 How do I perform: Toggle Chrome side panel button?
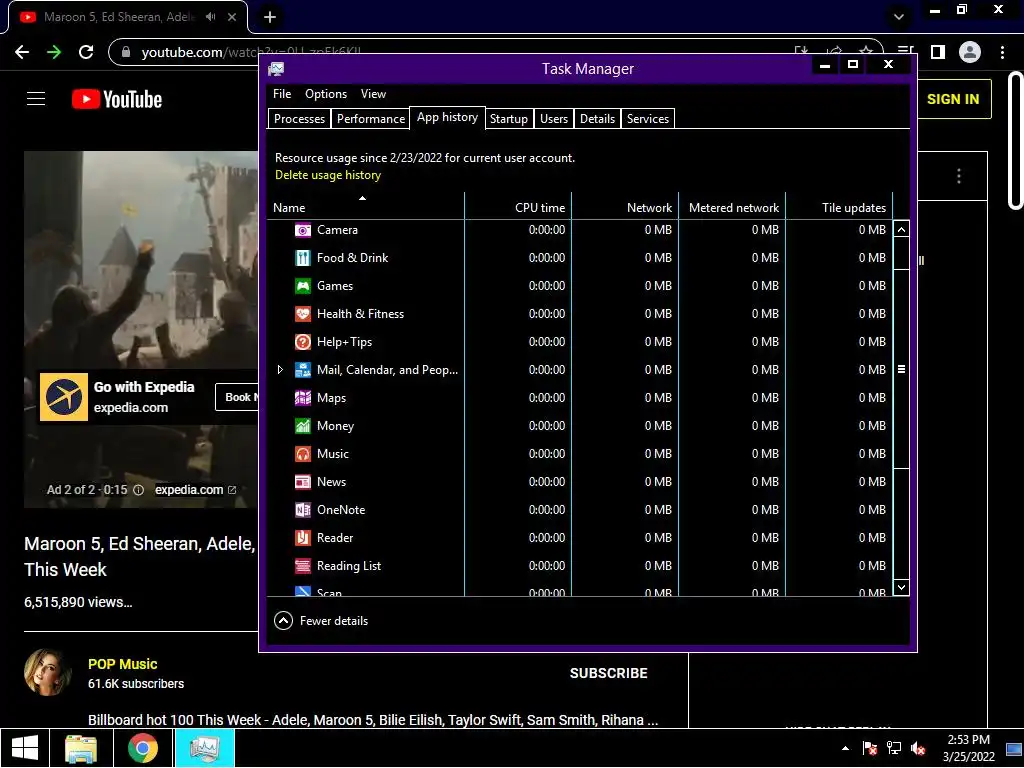938,52
